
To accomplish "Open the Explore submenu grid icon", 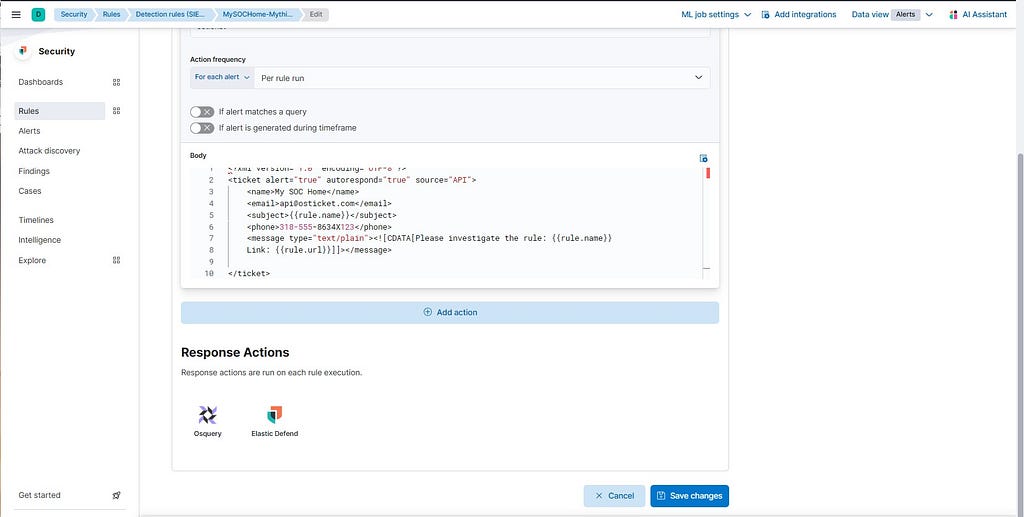I will [116, 260].
